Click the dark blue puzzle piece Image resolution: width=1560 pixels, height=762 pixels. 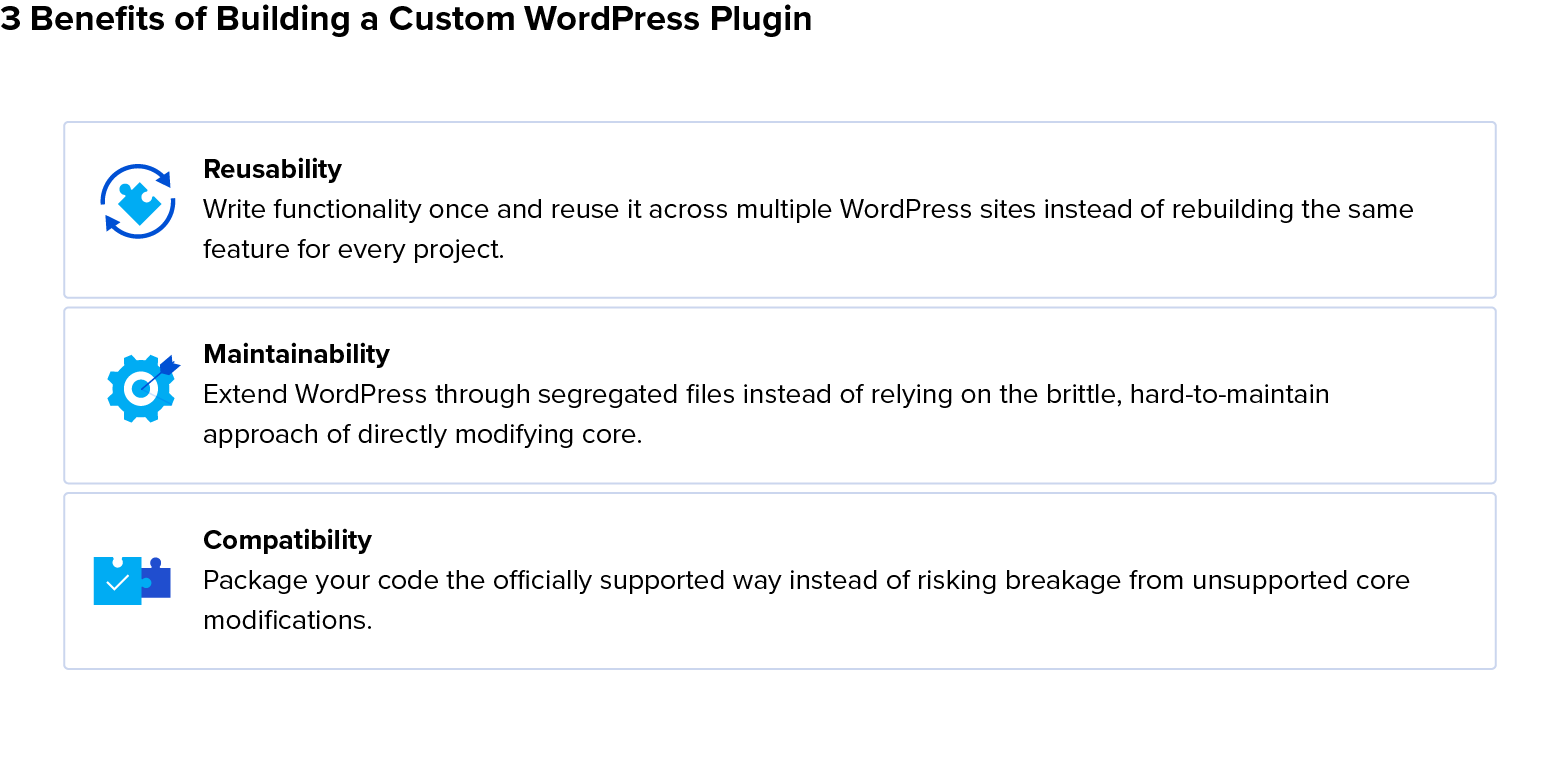(157, 578)
